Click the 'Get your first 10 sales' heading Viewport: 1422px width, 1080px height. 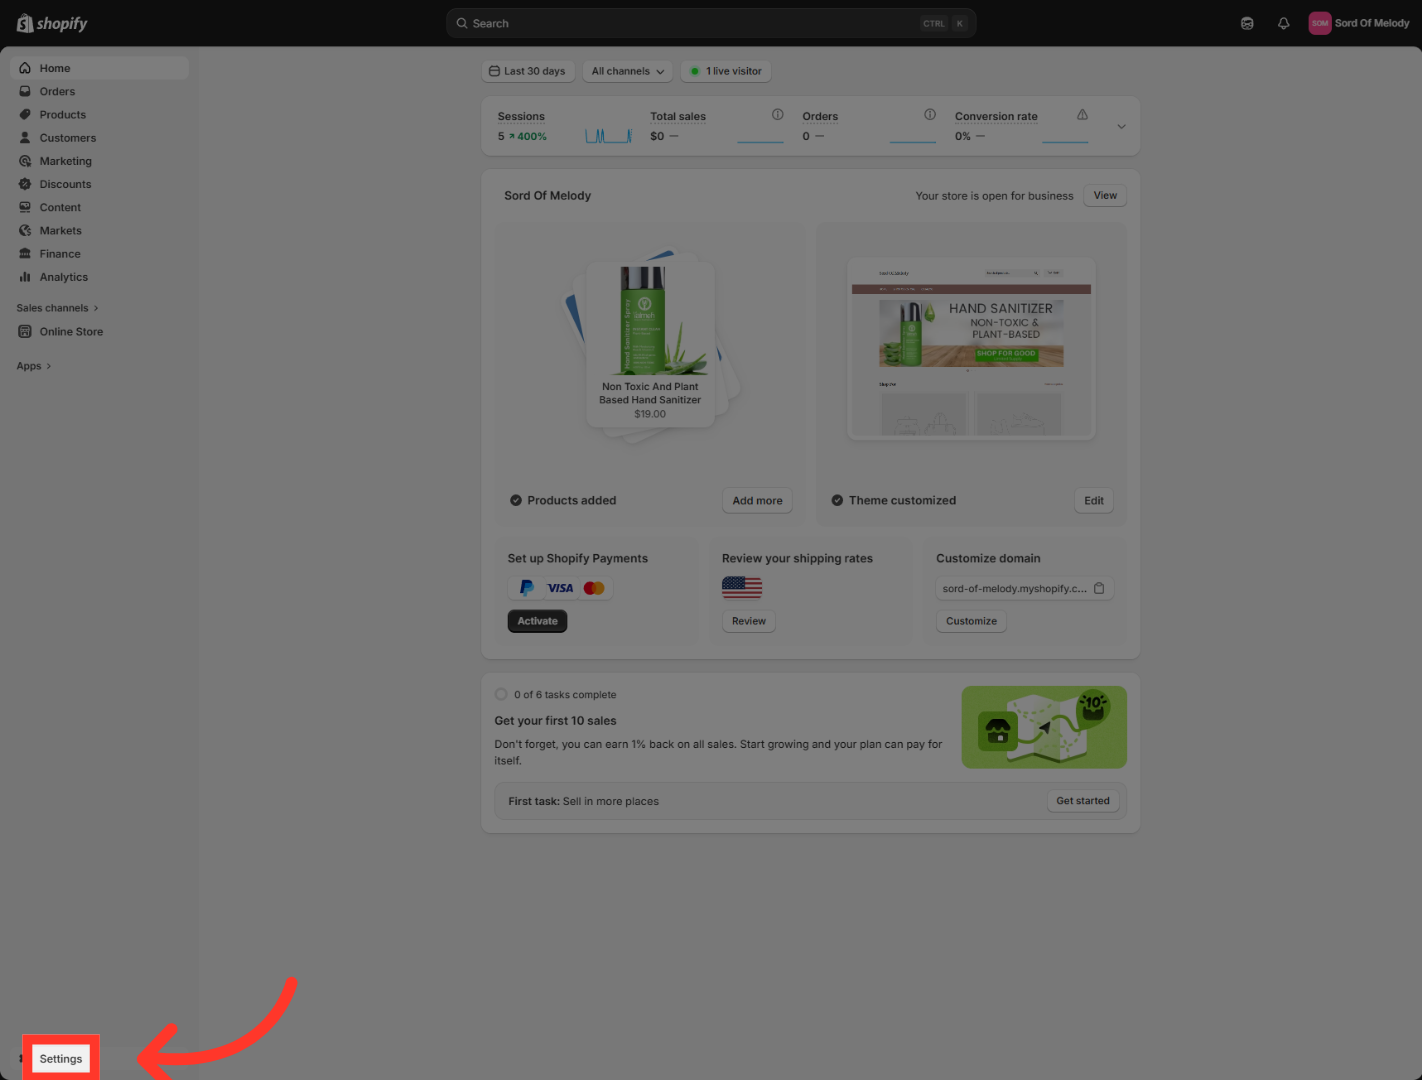click(555, 721)
